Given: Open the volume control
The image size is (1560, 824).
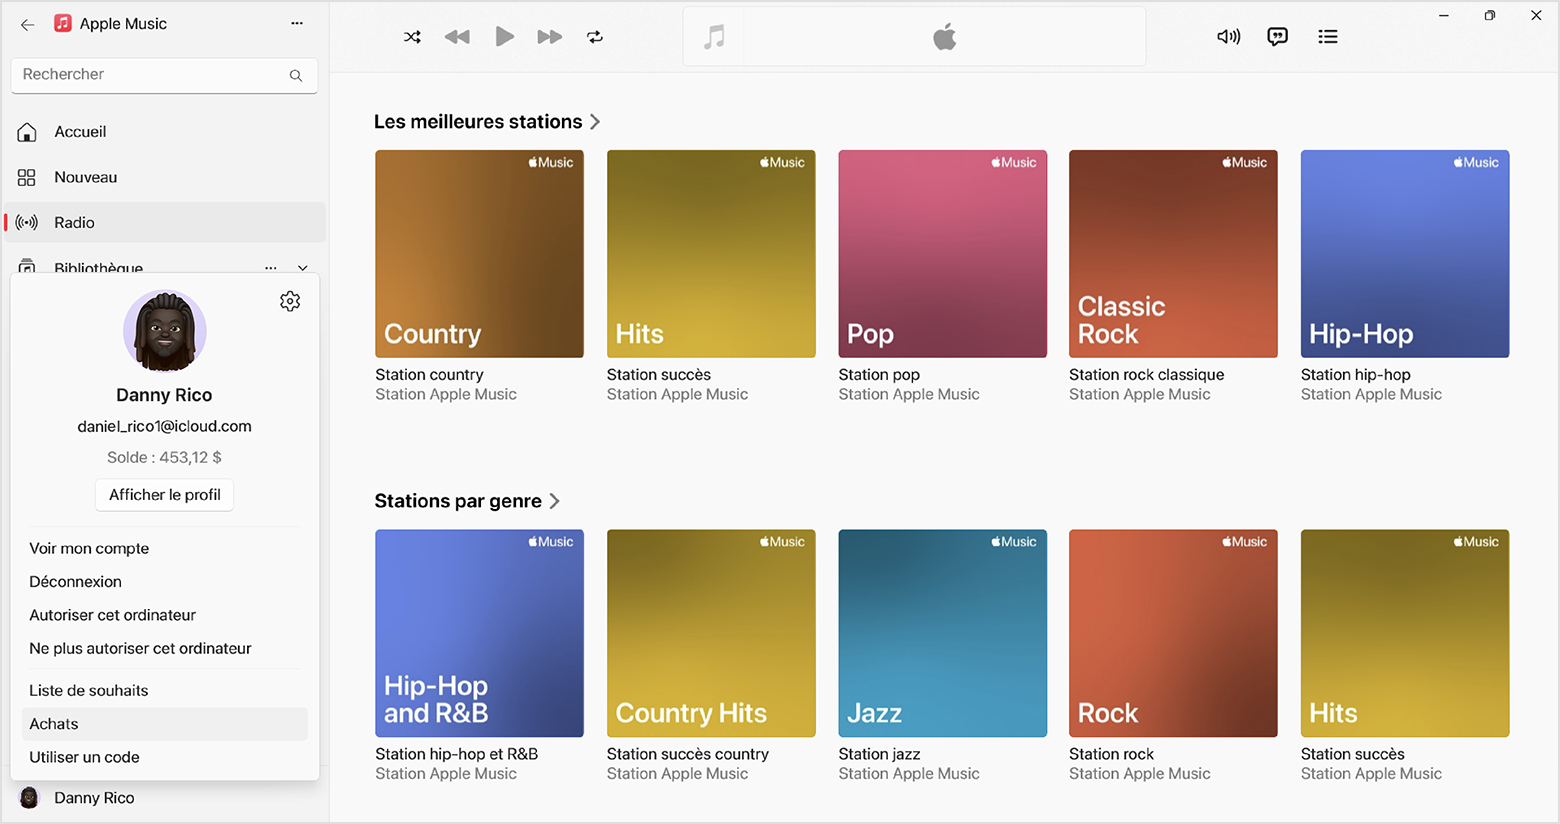Looking at the screenshot, I should pos(1228,37).
